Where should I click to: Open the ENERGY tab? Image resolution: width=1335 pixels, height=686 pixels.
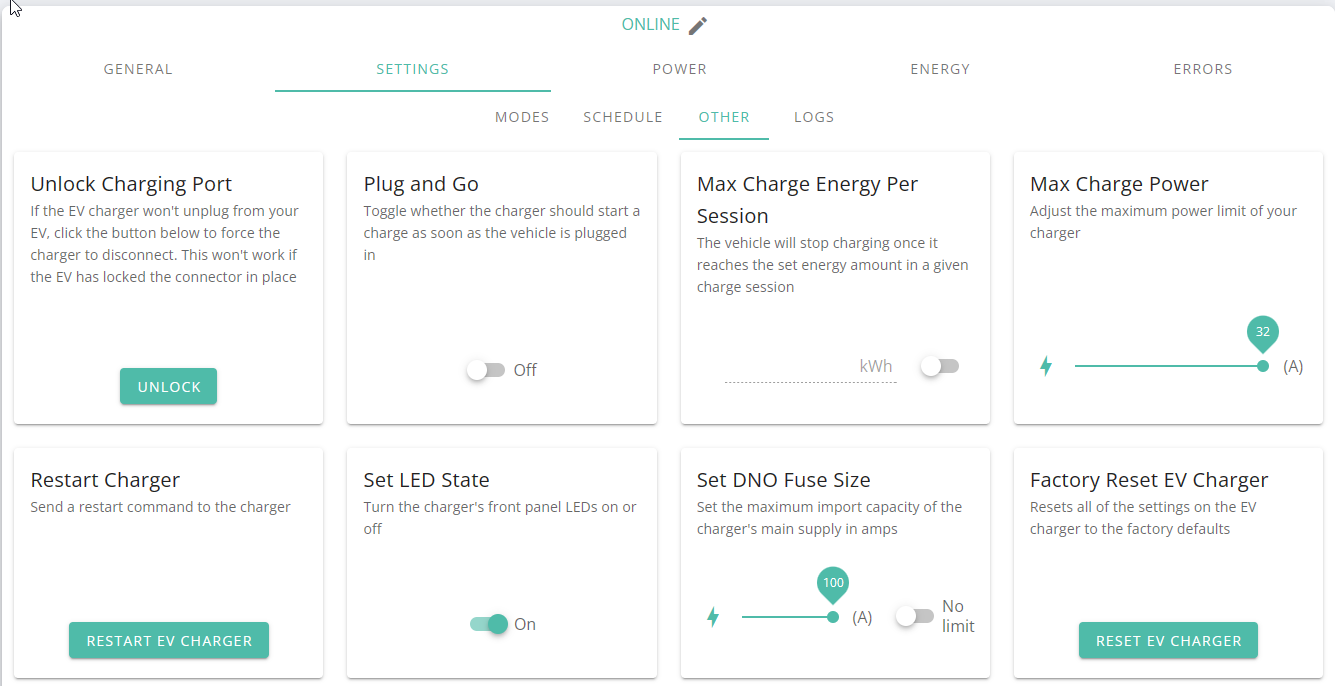tap(940, 69)
